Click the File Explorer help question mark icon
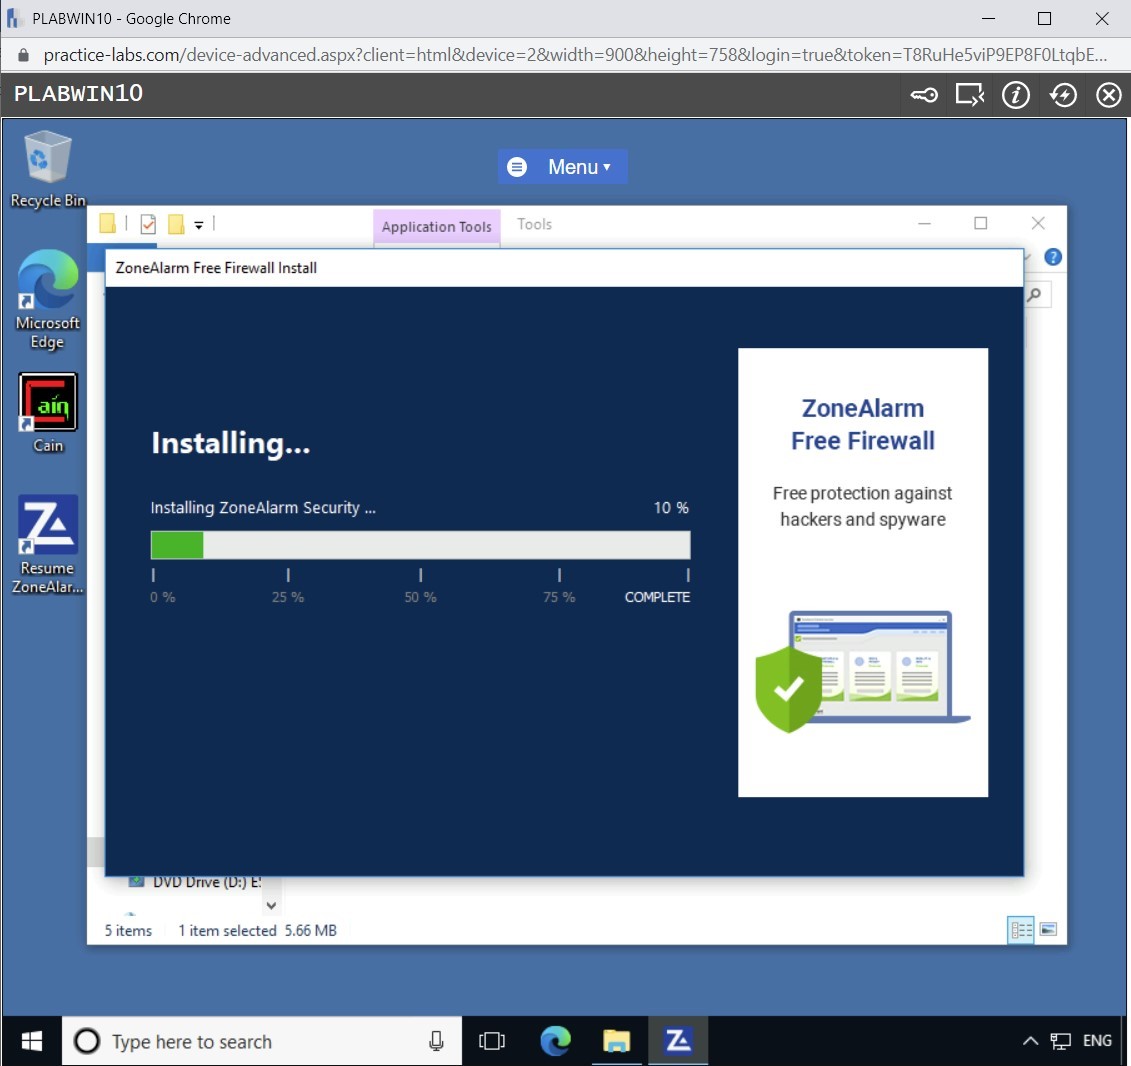This screenshot has height=1066, width=1131. [1052, 257]
